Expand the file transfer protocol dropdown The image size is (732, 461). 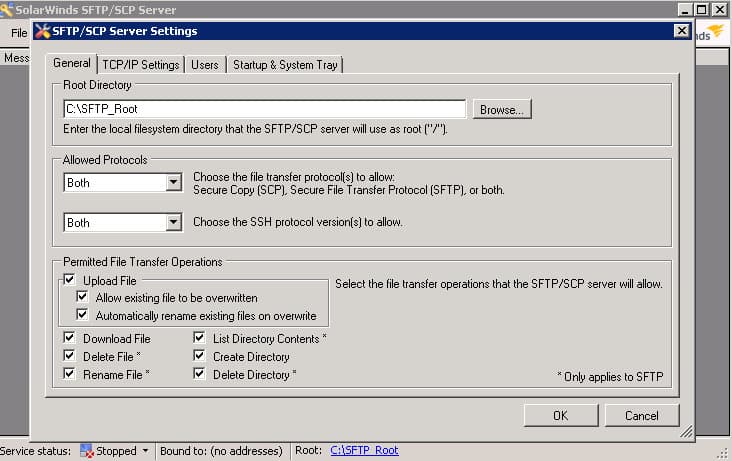pos(173,183)
